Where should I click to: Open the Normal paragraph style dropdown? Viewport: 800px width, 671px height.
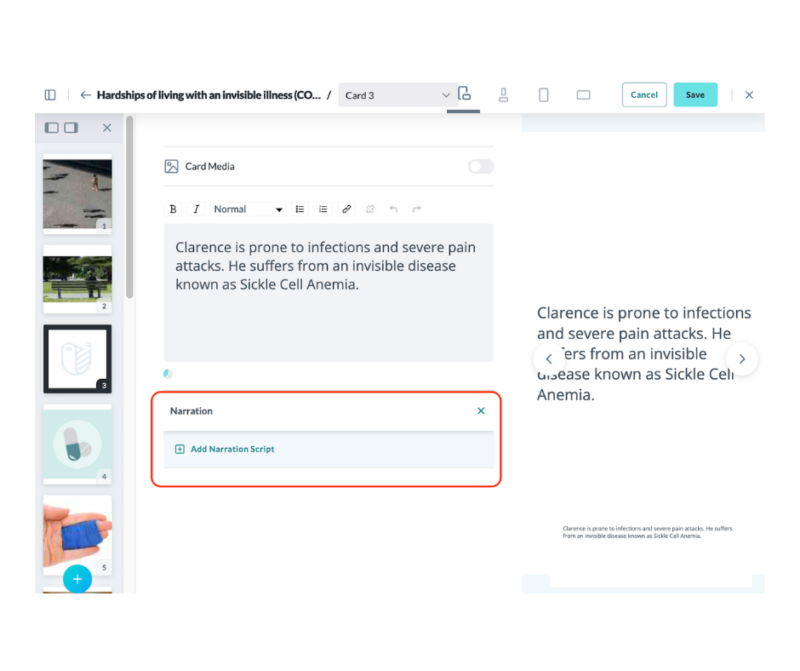(x=245, y=209)
